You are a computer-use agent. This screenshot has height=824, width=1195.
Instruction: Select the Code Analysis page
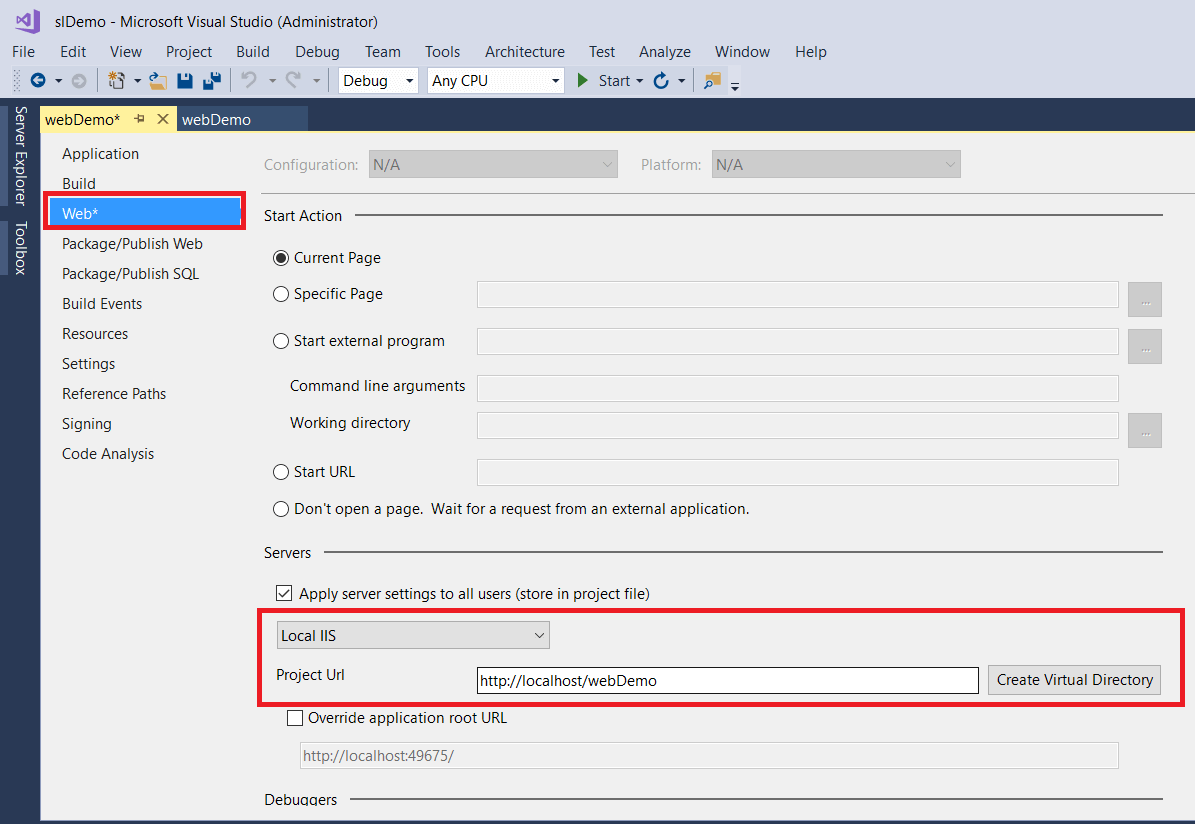[x=107, y=454]
